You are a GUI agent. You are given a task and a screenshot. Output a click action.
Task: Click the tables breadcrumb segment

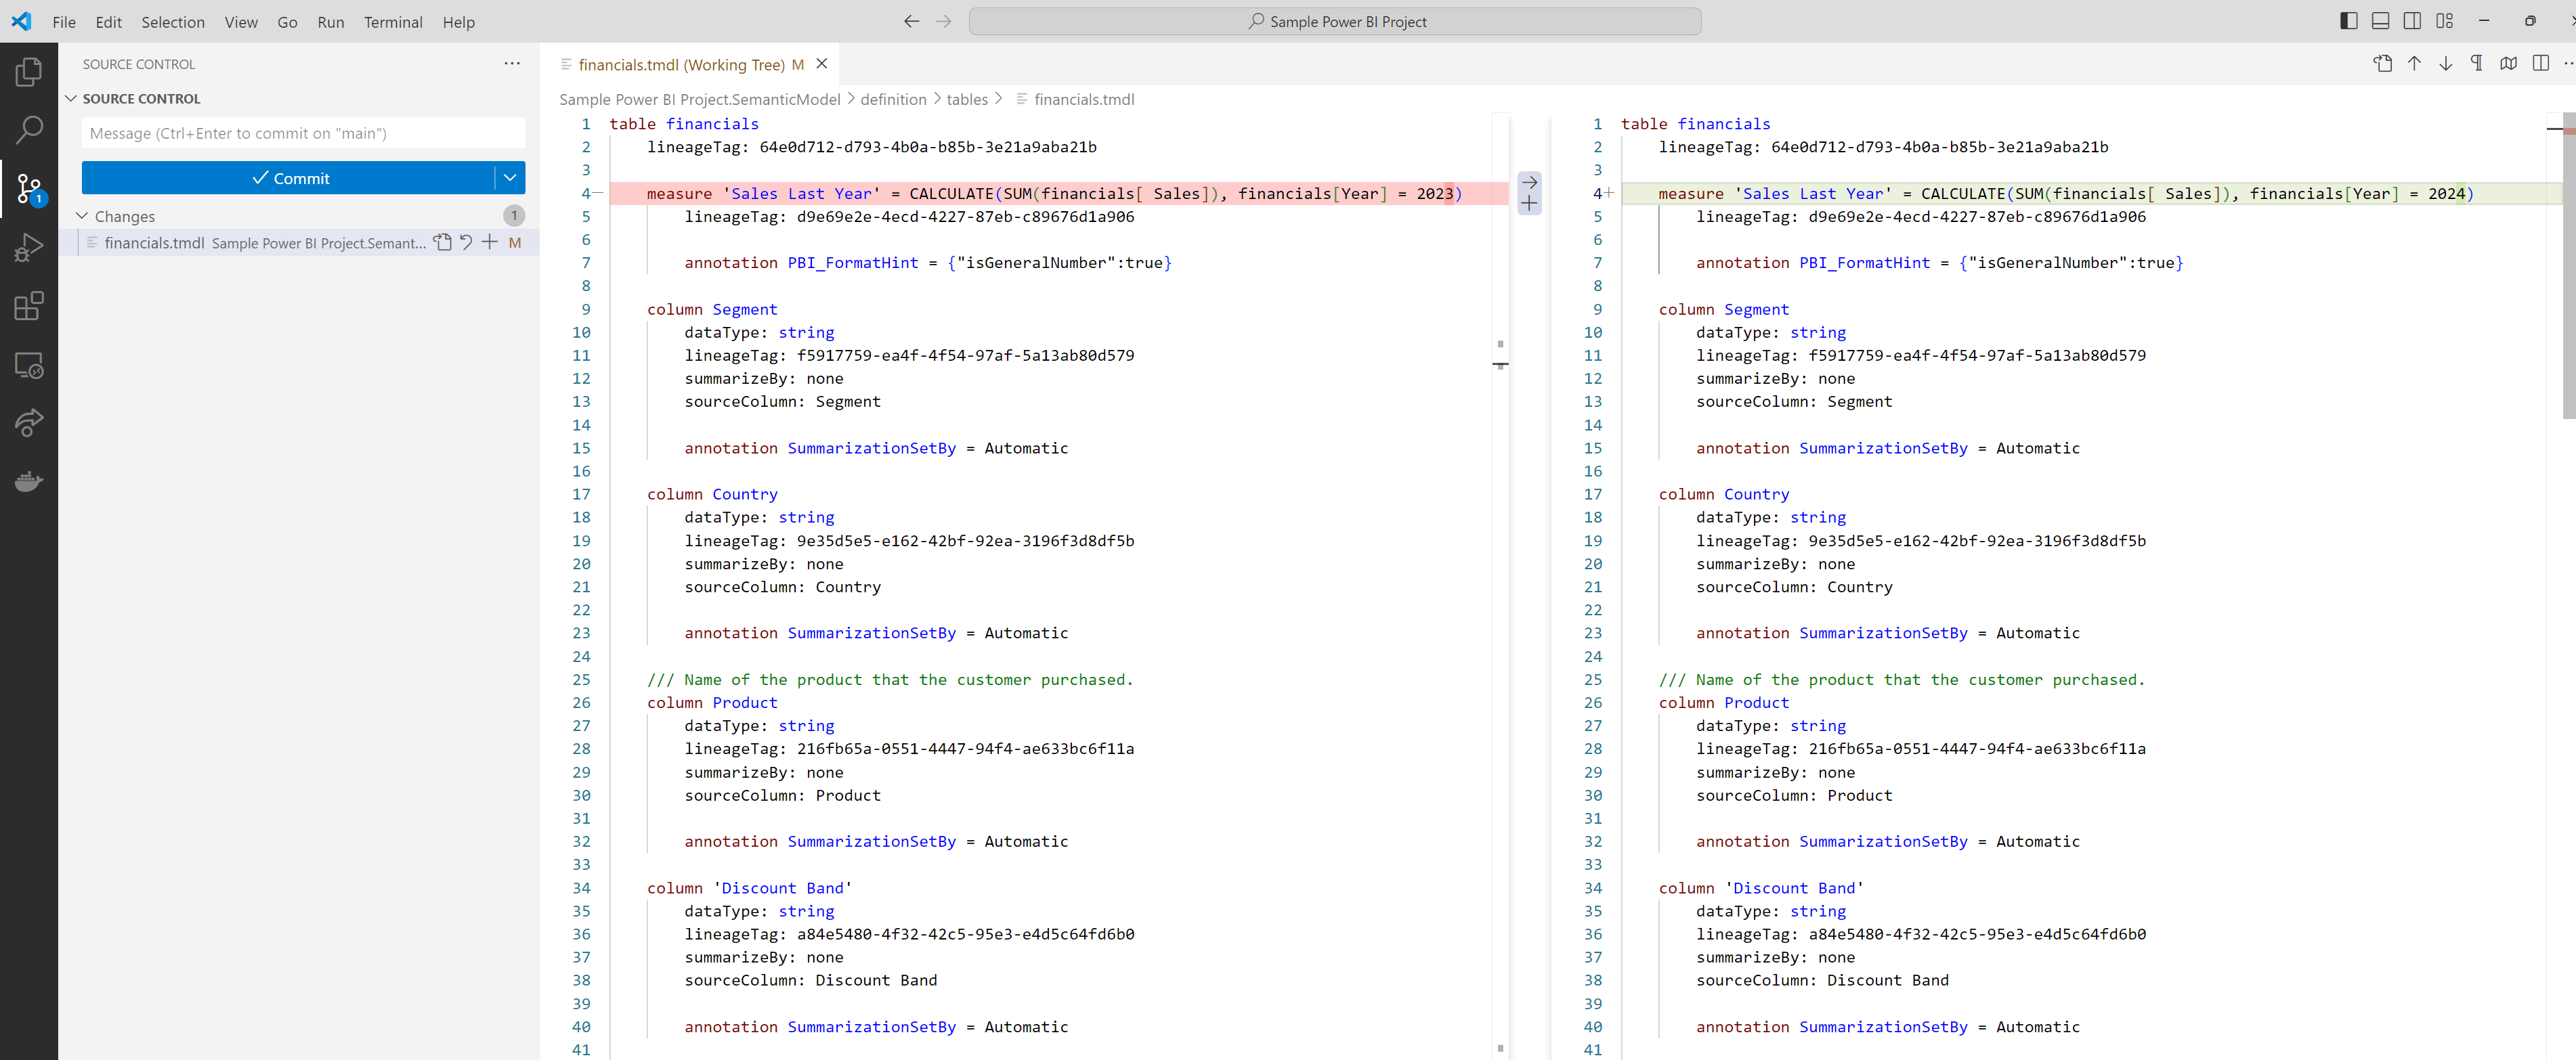[966, 99]
